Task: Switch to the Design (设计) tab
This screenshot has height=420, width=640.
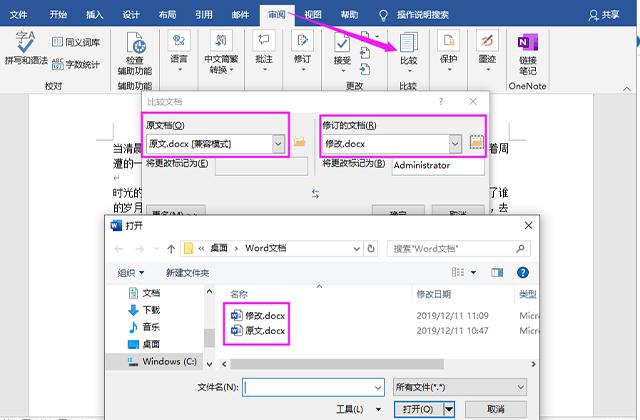Action: tap(131, 15)
